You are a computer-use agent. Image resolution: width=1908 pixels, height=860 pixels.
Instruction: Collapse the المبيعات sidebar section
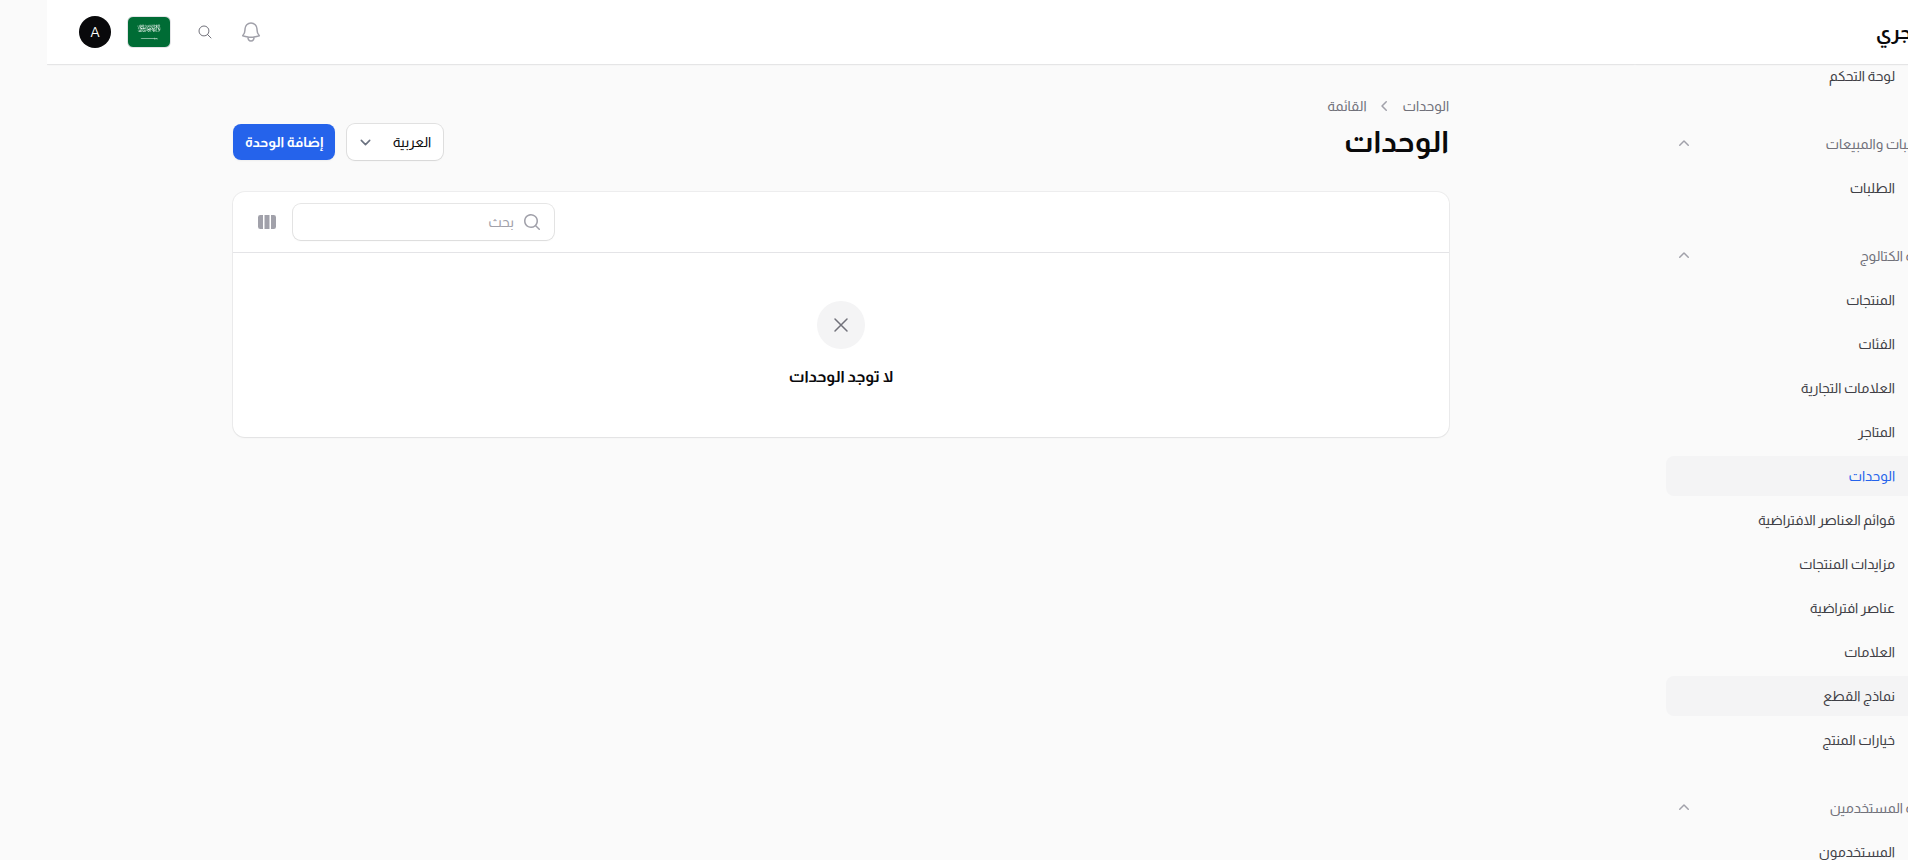coord(1683,144)
